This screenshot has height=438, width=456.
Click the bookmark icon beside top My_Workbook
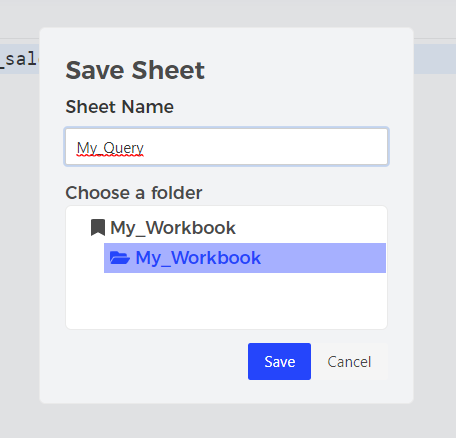point(98,227)
